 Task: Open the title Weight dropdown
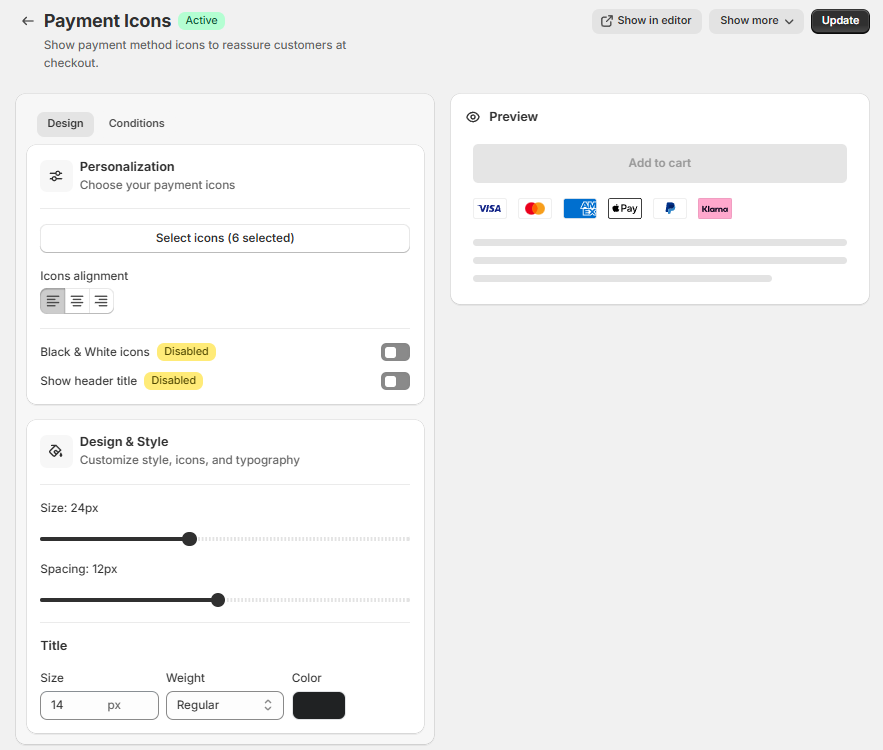(225, 705)
